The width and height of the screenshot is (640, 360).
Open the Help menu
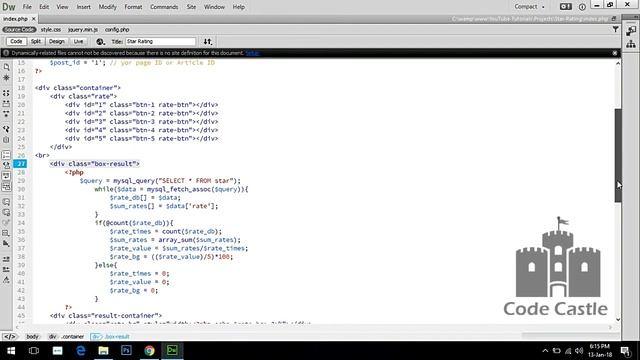(x=239, y=7)
